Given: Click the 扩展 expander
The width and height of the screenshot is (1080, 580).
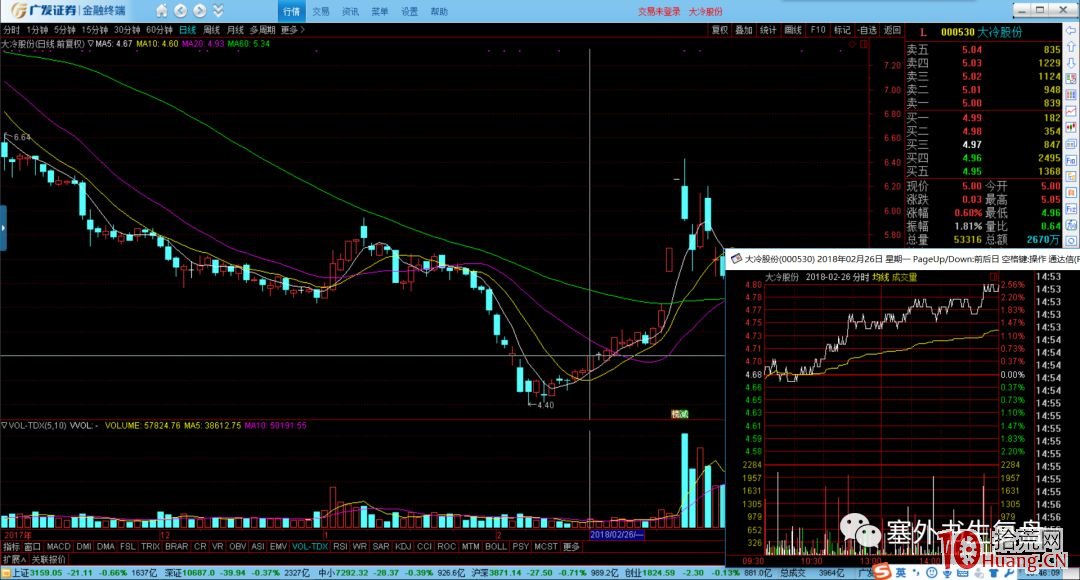Looking at the screenshot, I should coord(14,559).
